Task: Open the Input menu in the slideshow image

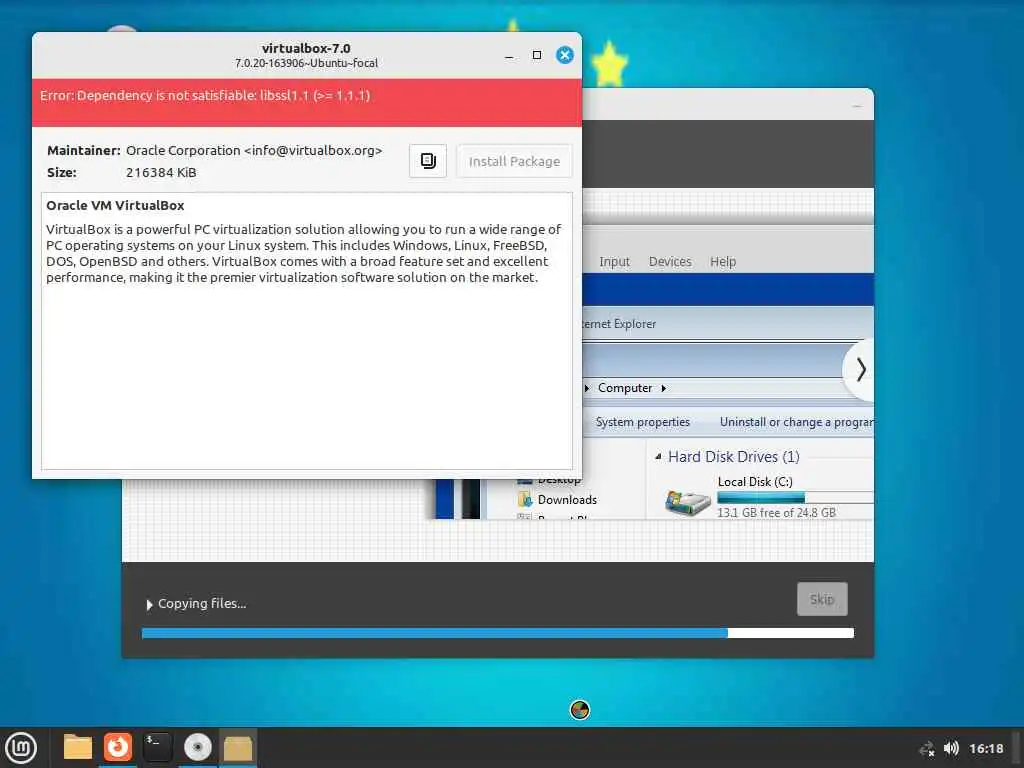Action: tap(615, 262)
